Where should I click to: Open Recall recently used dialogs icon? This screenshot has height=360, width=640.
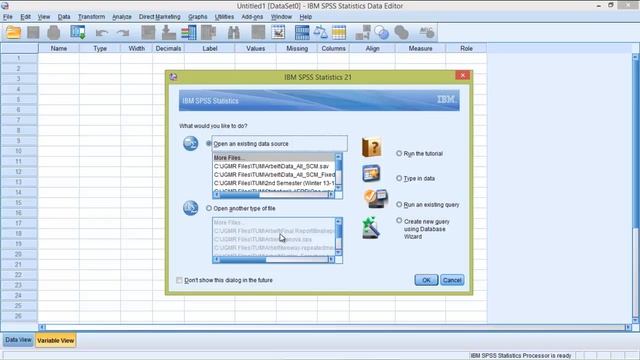78,32
